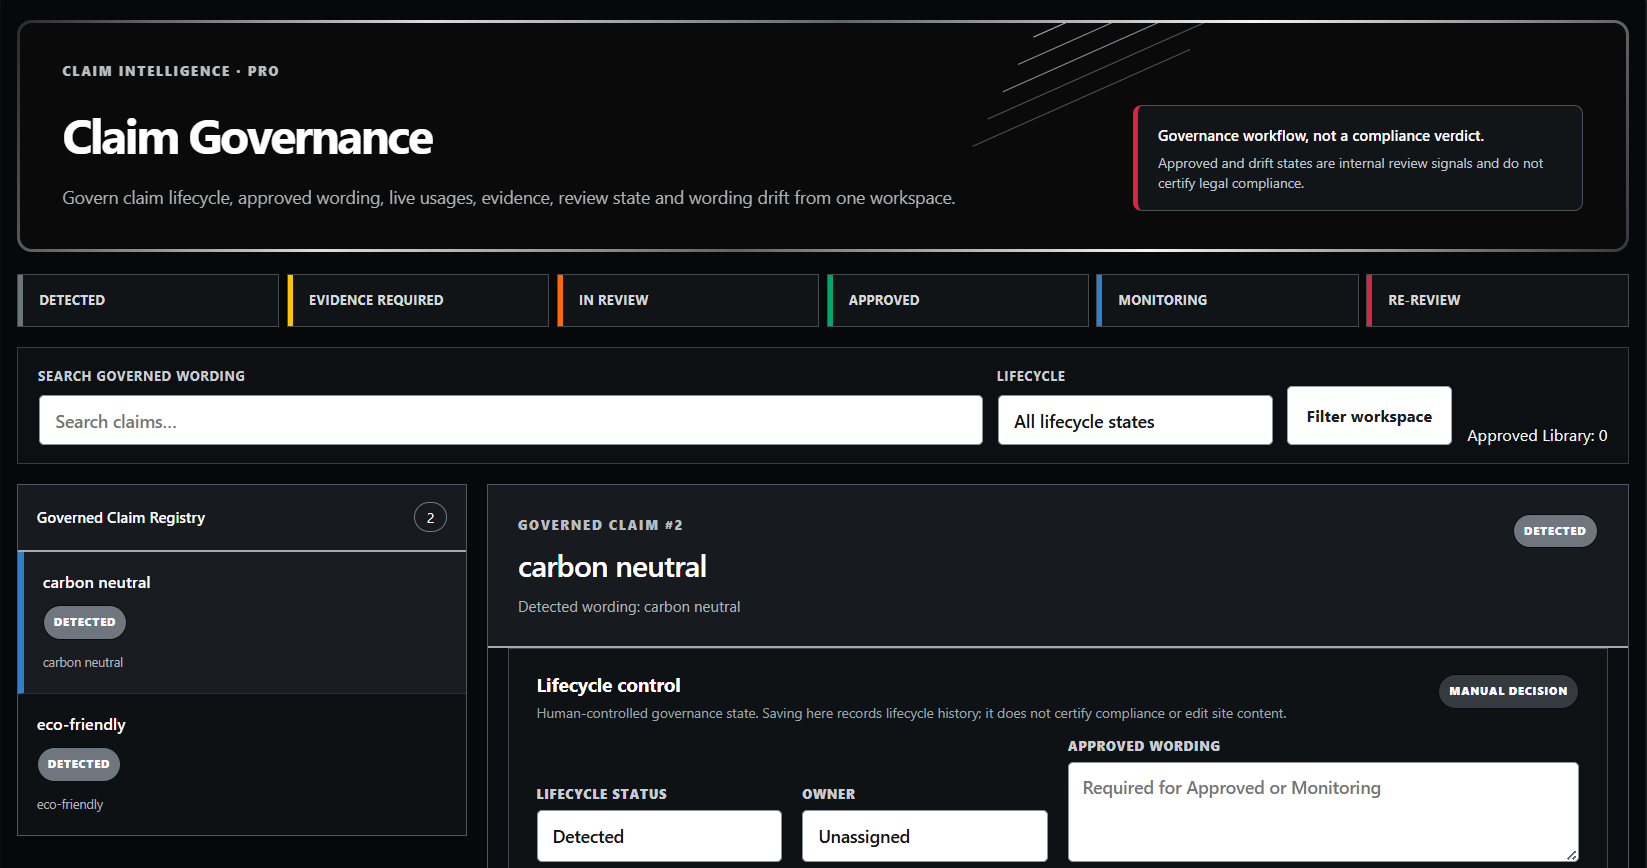
Task: Click the Manual Decision badge
Action: pyautogui.click(x=1508, y=691)
